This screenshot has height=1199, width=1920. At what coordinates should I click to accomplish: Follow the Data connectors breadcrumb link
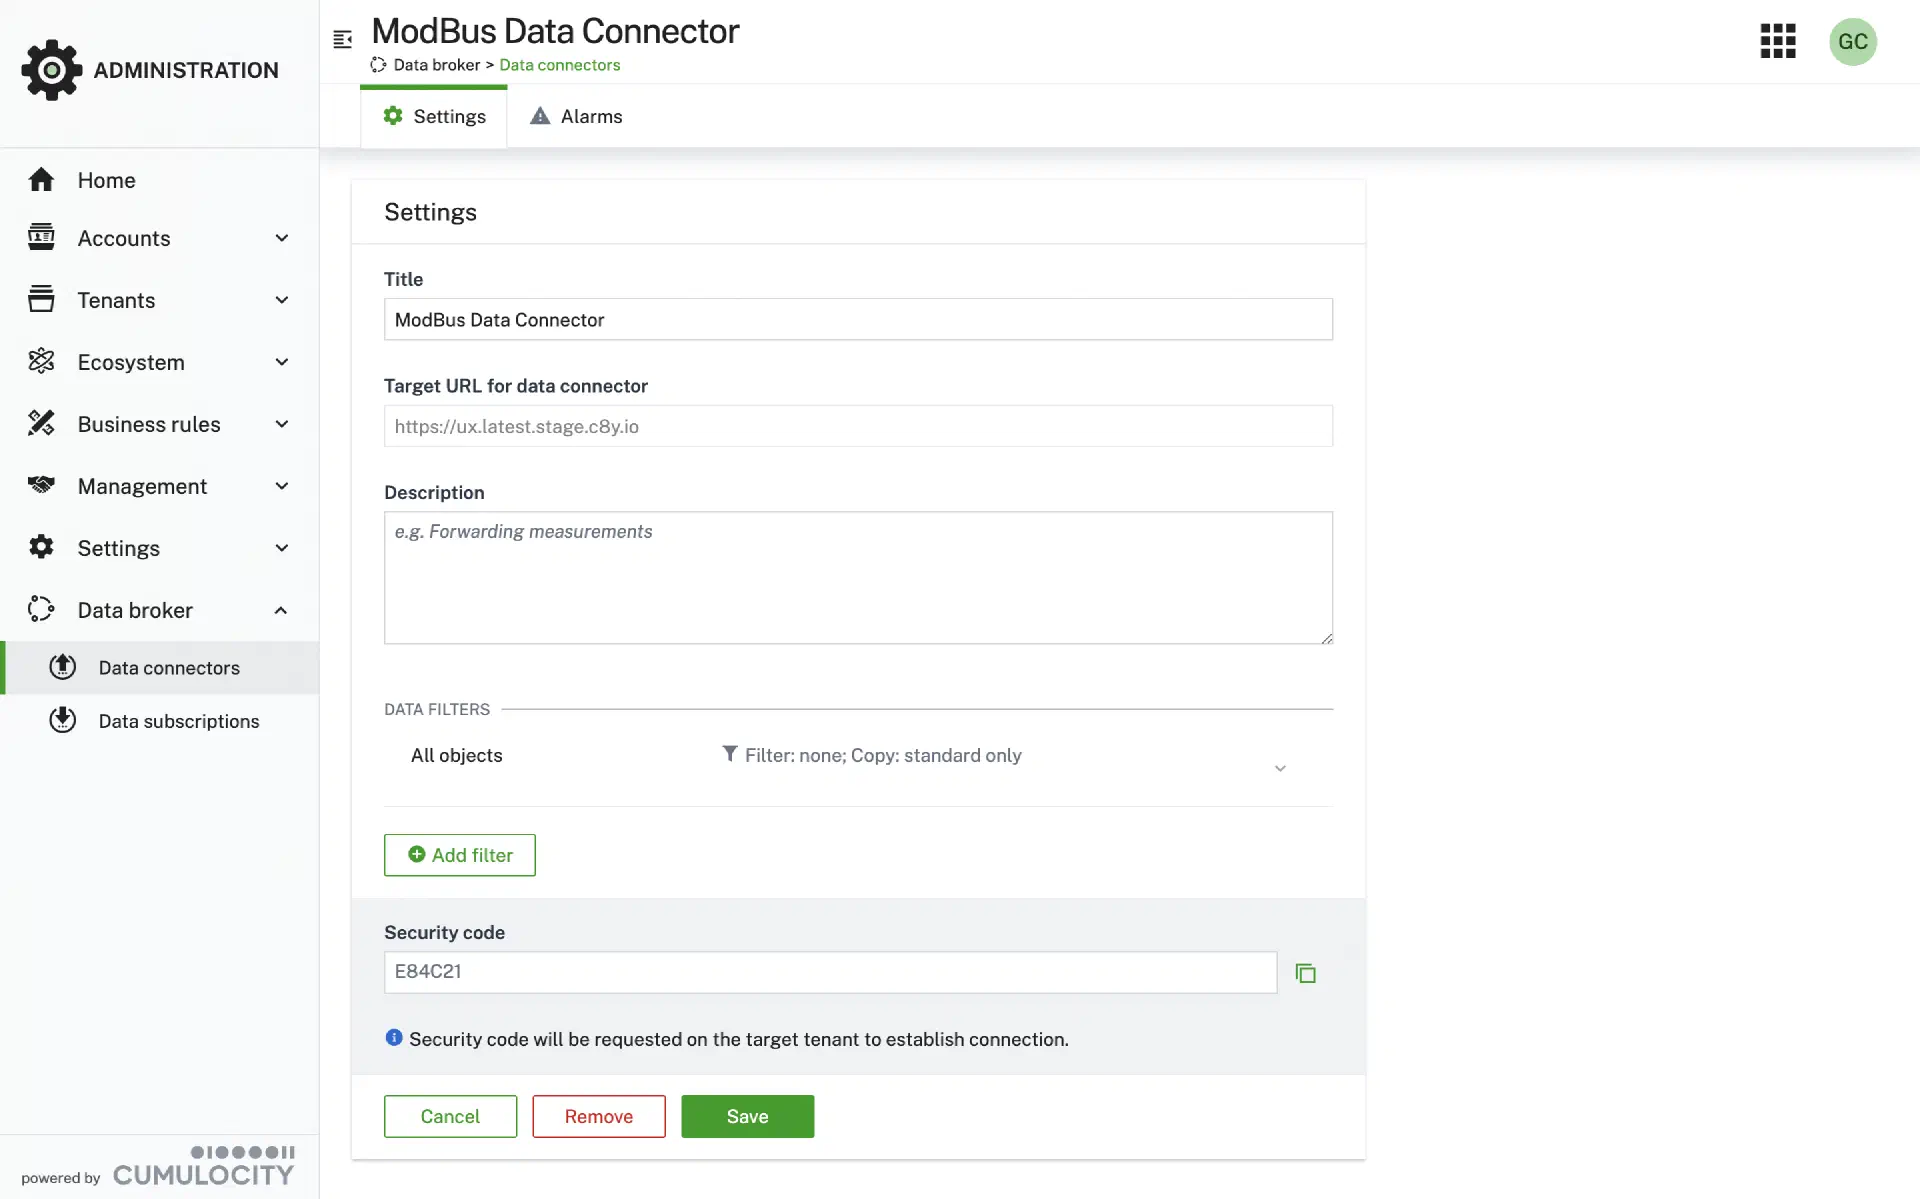559,65
